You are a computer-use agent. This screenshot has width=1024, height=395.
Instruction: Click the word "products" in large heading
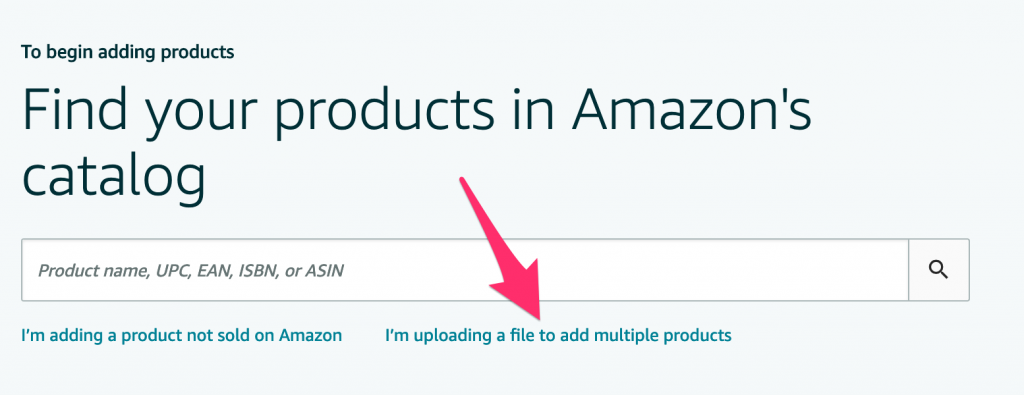click(381, 110)
